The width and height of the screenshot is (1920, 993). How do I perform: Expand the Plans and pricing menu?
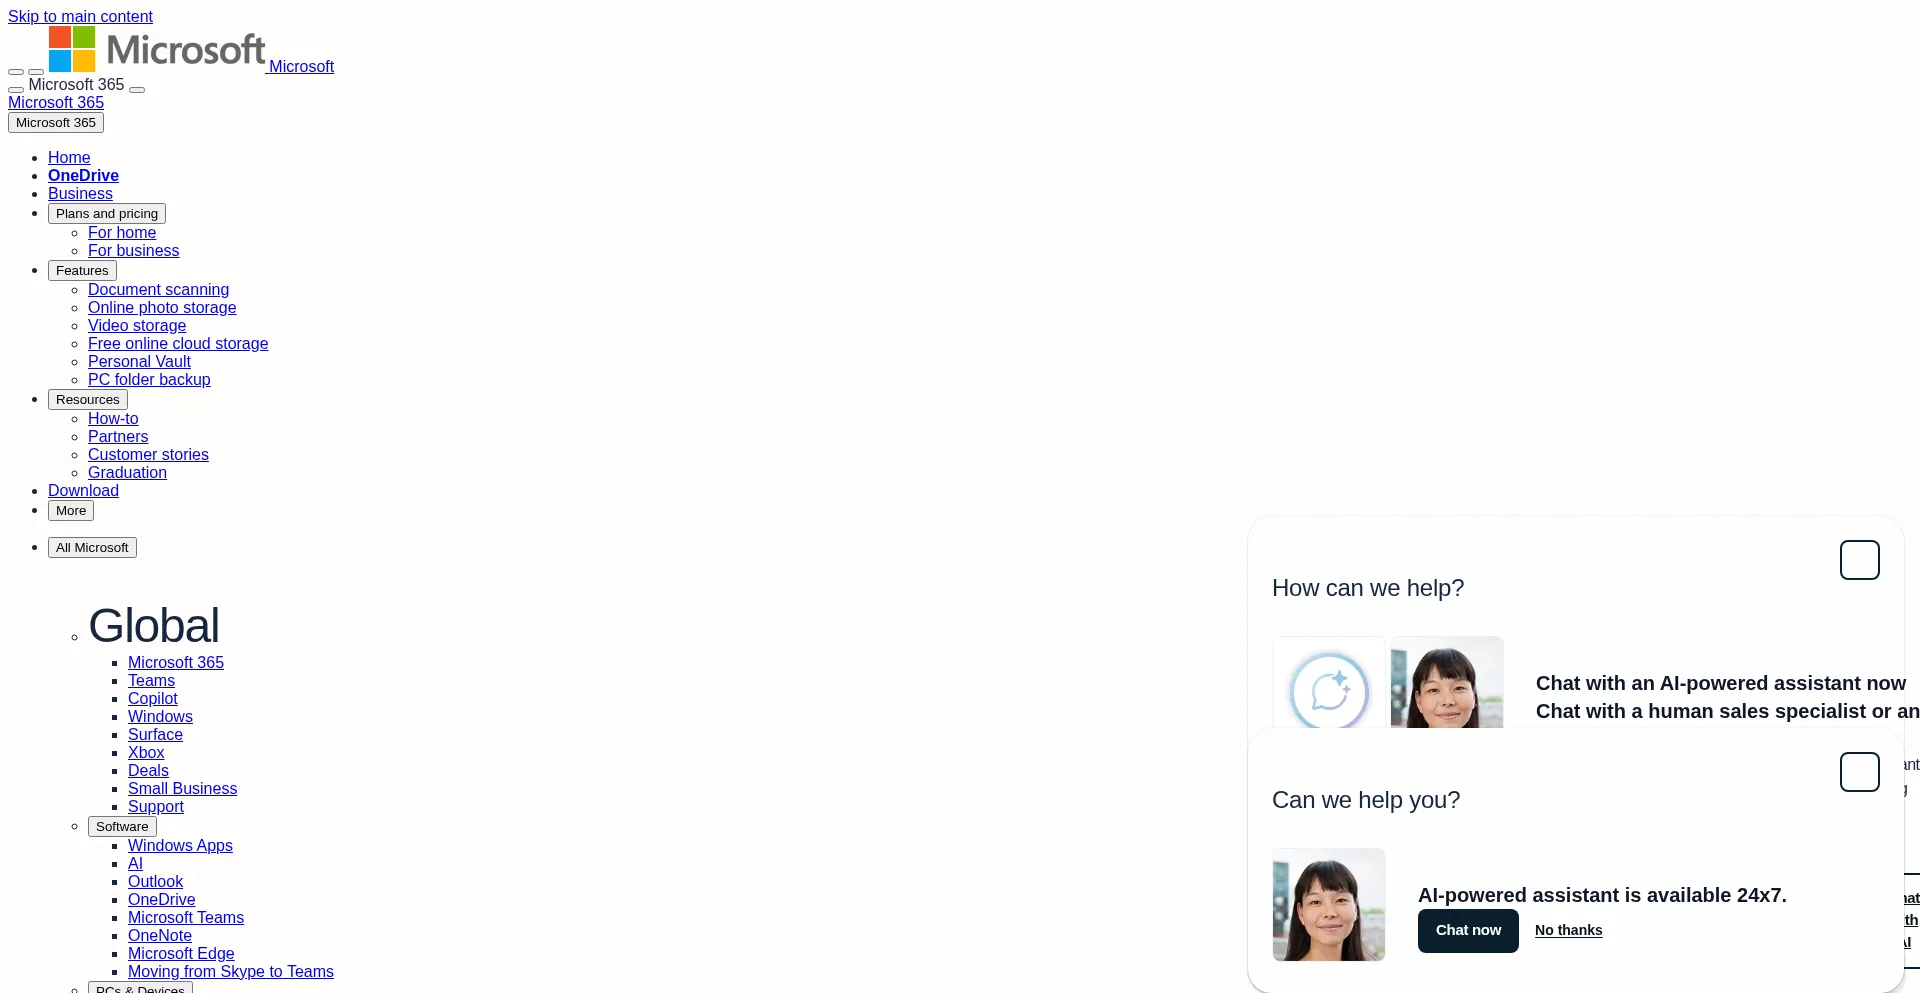click(x=107, y=214)
